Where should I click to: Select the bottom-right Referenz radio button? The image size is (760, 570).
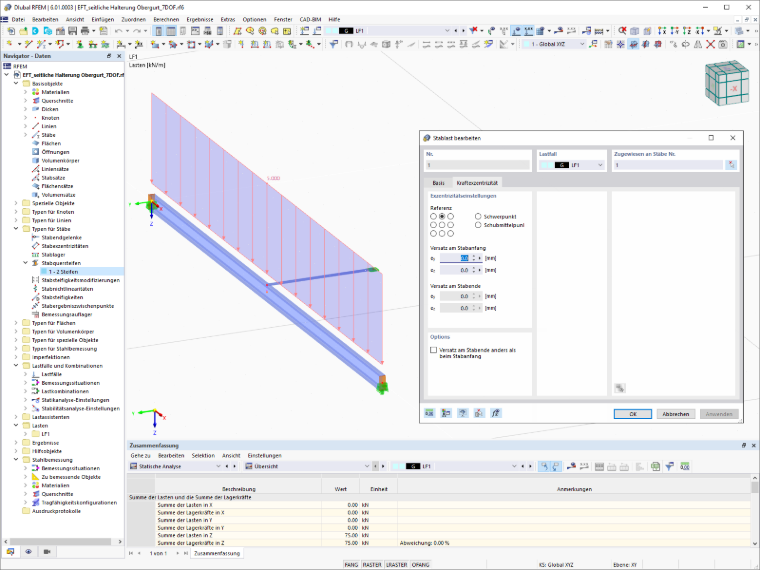tap(450, 233)
